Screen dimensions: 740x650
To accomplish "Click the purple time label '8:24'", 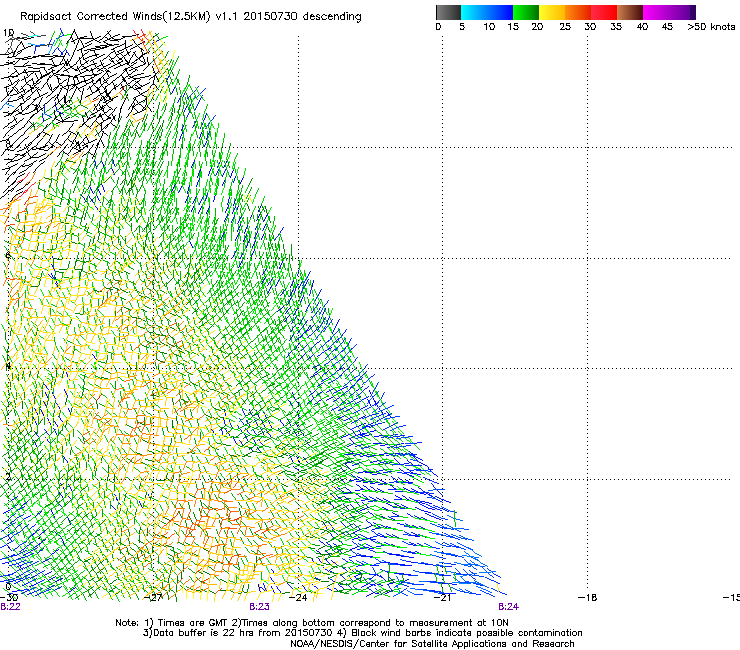I will [x=508, y=607].
